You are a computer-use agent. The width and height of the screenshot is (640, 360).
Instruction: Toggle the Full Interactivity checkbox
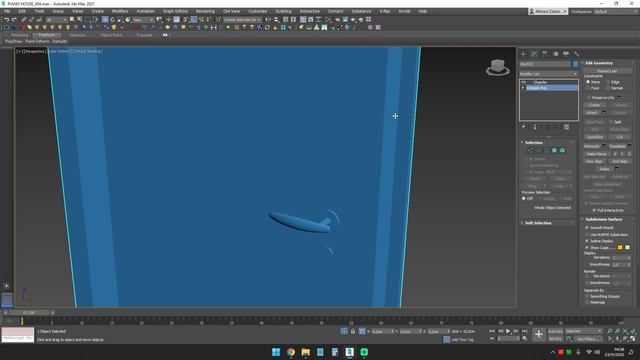[x=594, y=210]
